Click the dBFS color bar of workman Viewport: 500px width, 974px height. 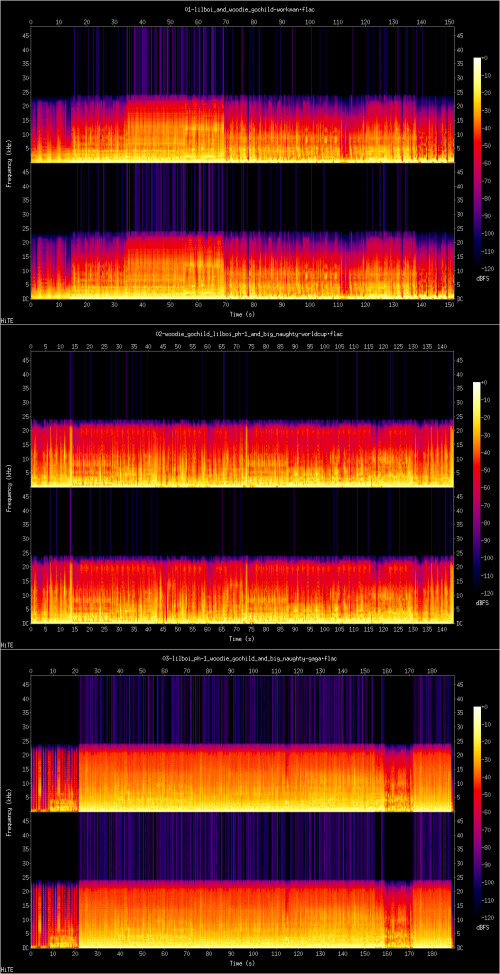point(478,163)
